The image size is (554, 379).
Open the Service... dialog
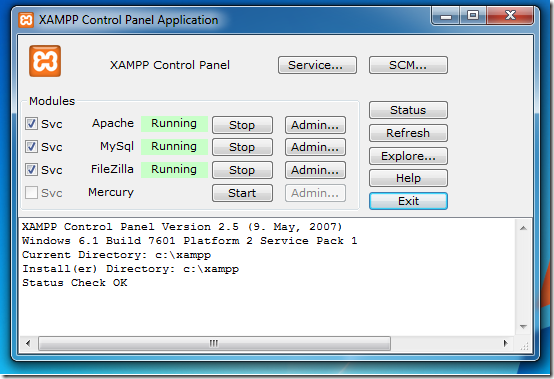(317, 65)
